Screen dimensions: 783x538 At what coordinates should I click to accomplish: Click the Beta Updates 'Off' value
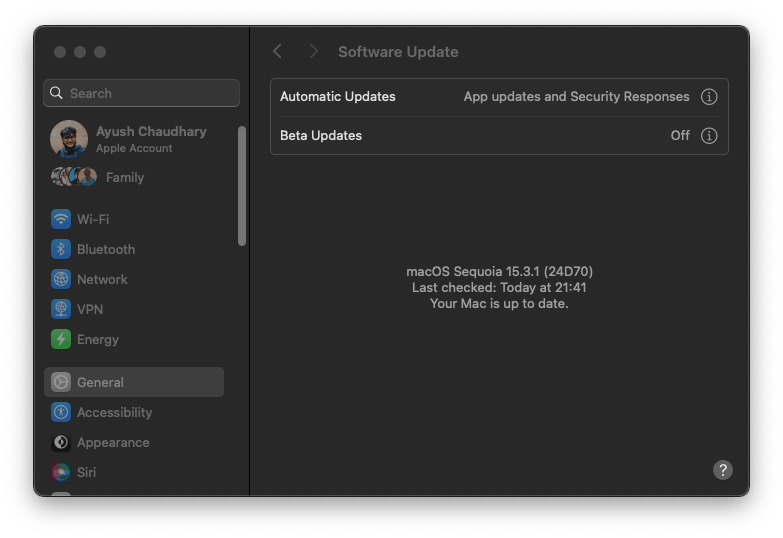pos(680,135)
